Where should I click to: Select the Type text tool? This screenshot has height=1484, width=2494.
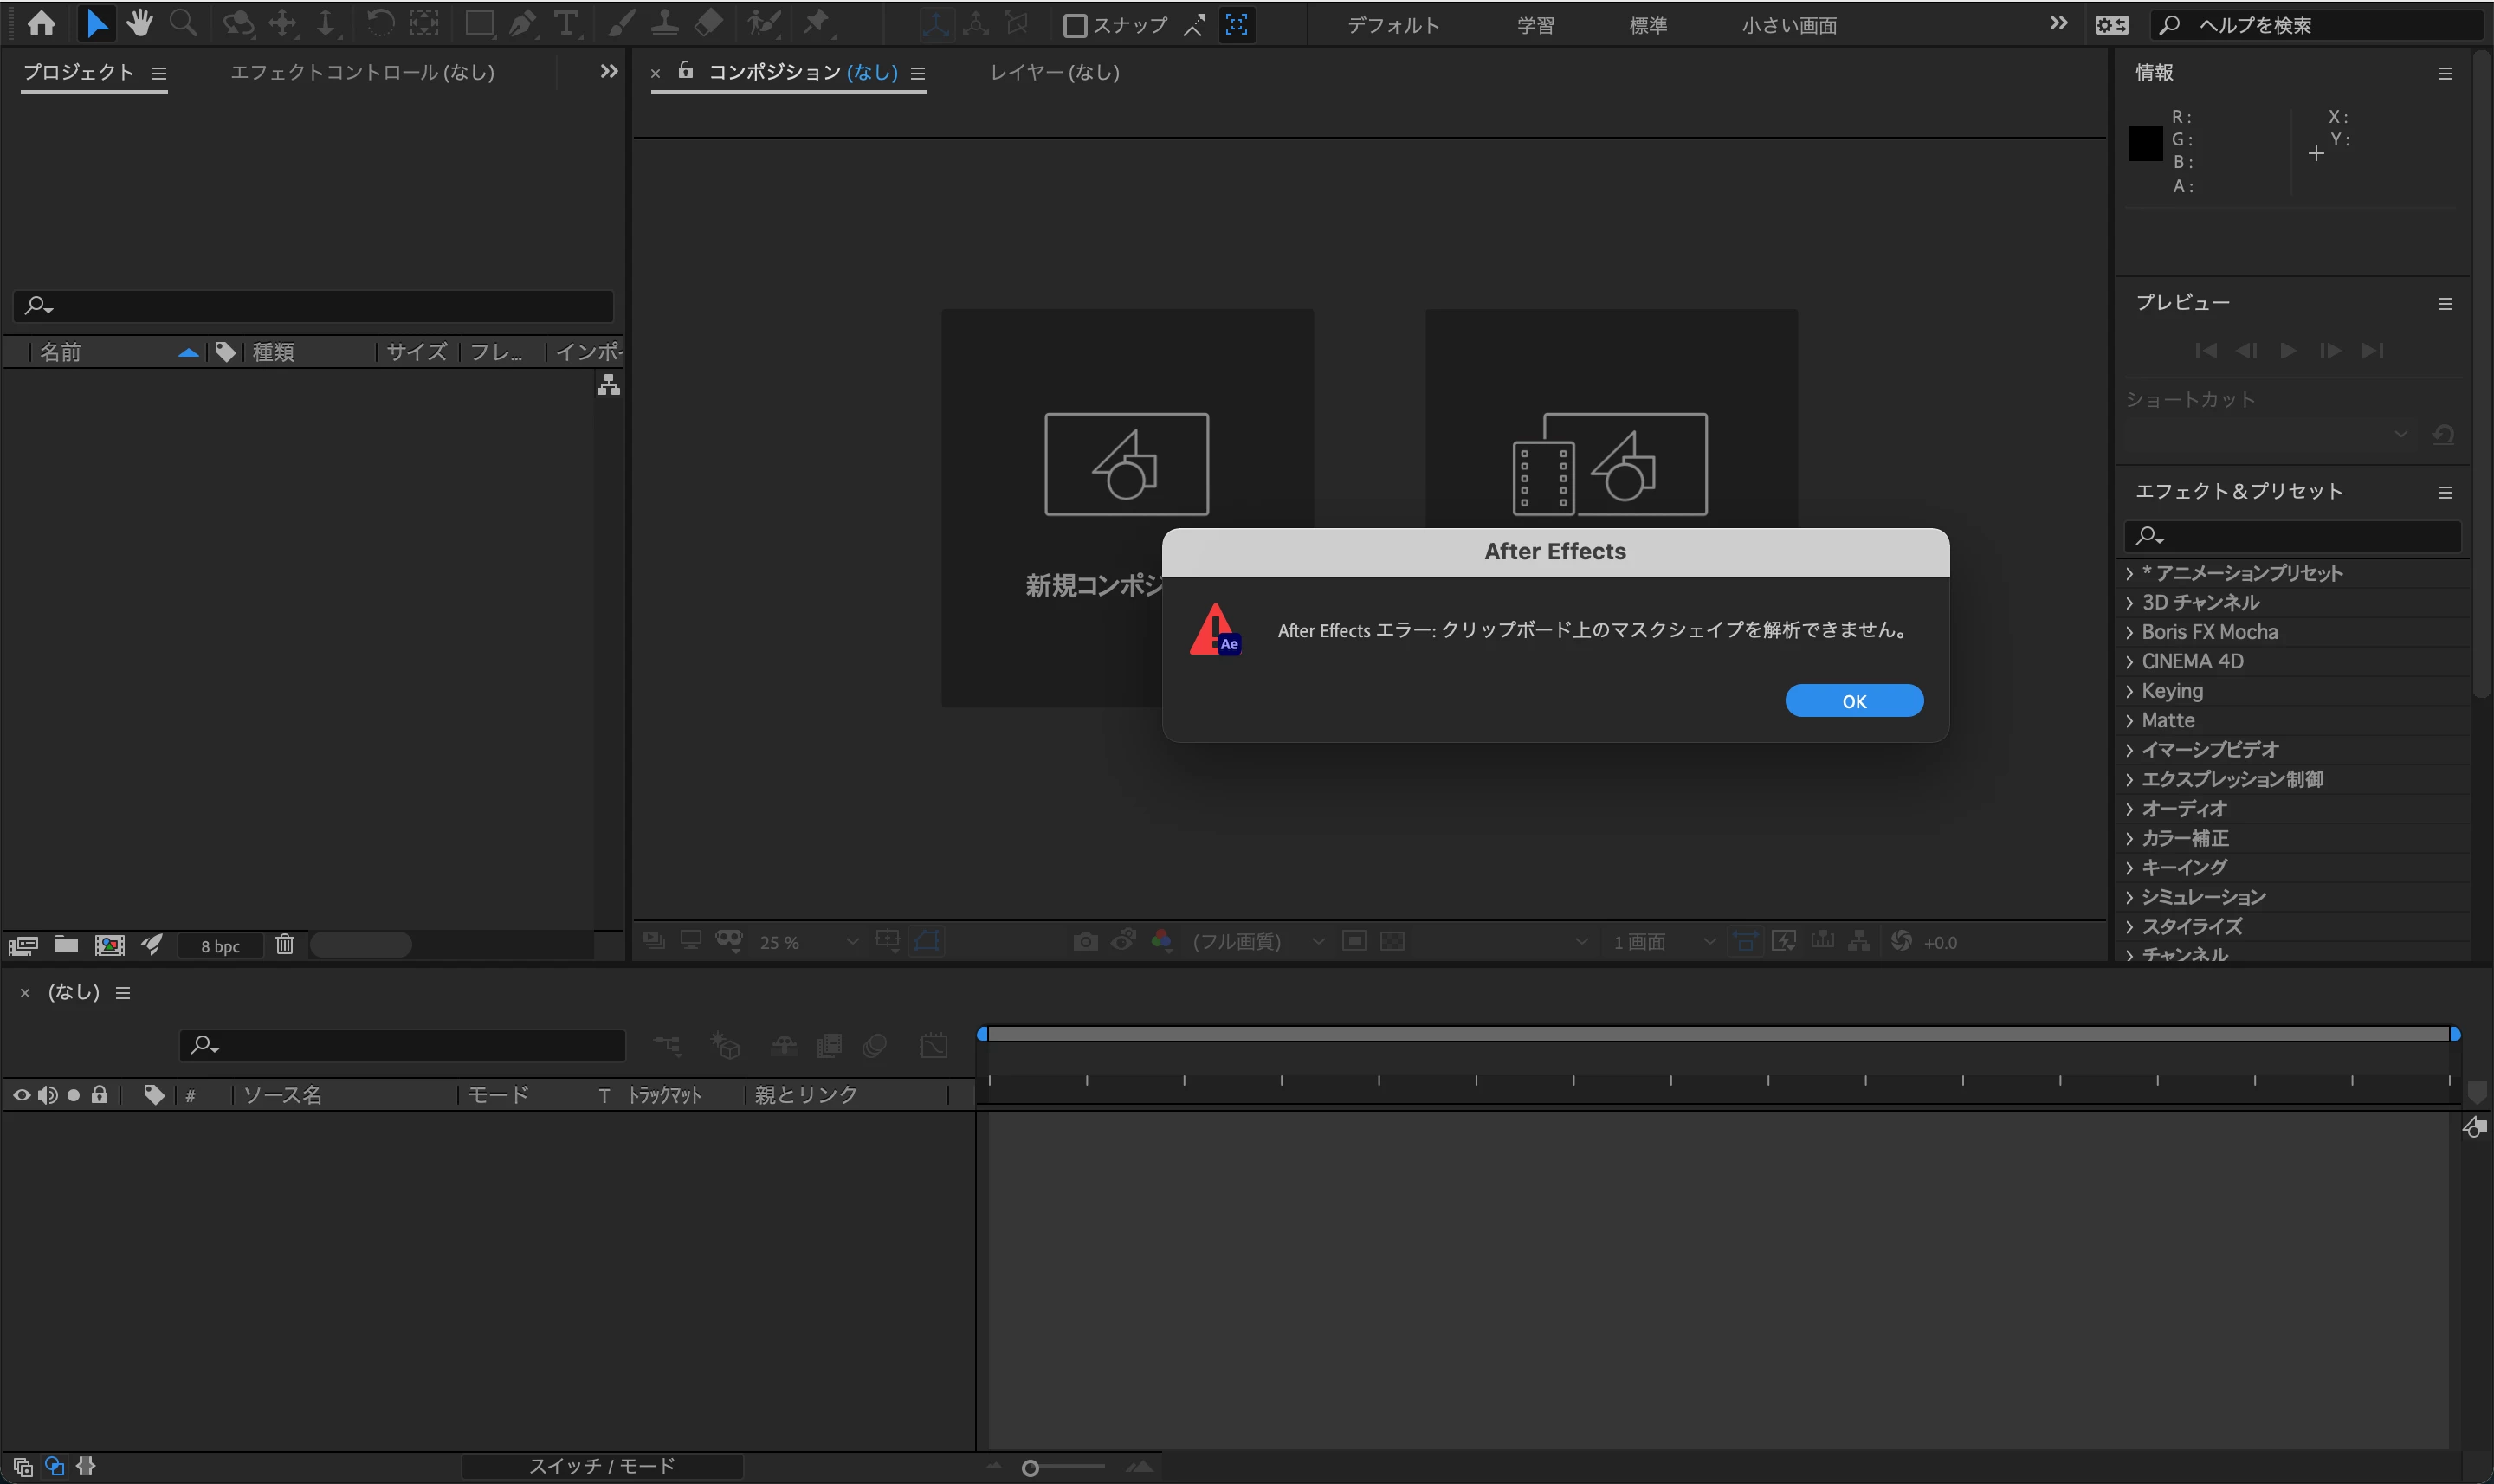pyautogui.click(x=566, y=23)
